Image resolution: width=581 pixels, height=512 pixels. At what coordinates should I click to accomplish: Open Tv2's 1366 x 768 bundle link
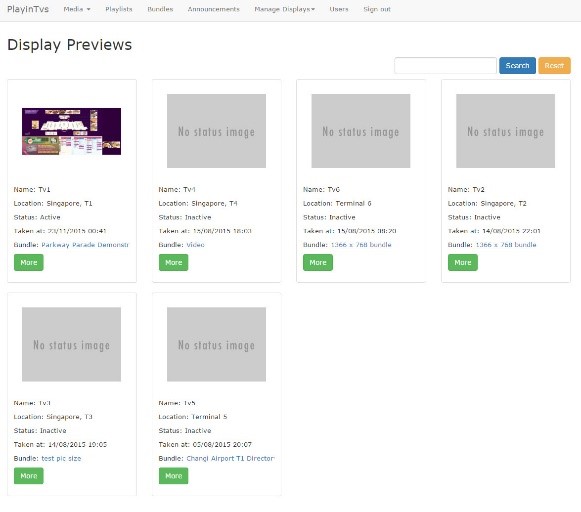pyautogui.click(x=506, y=245)
